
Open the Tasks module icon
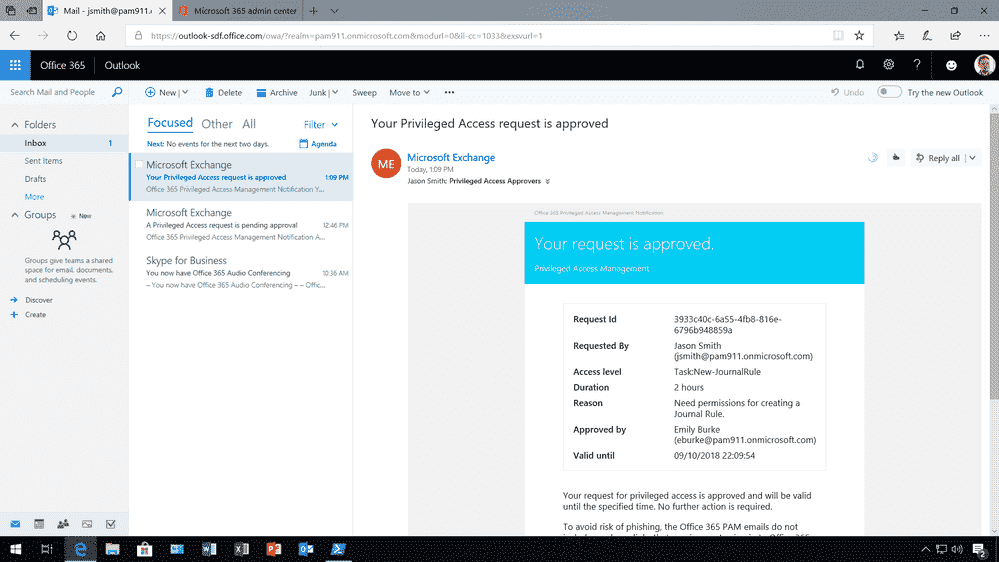(111, 524)
